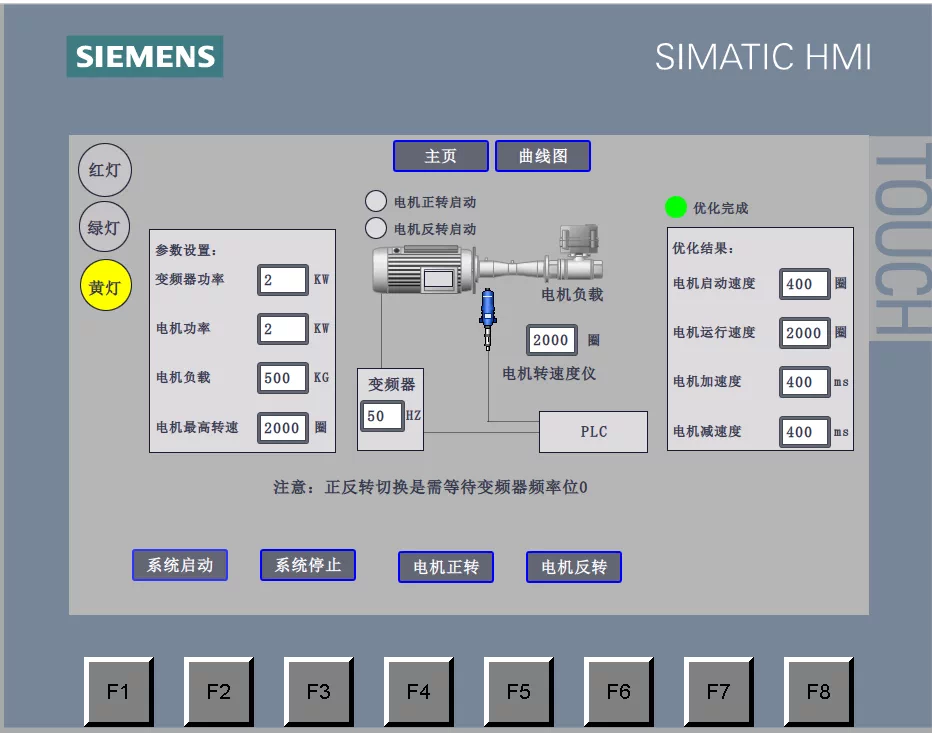This screenshot has height=733, width=932.
Task: Switch to the 主页 tab
Action: (x=440, y=155)
